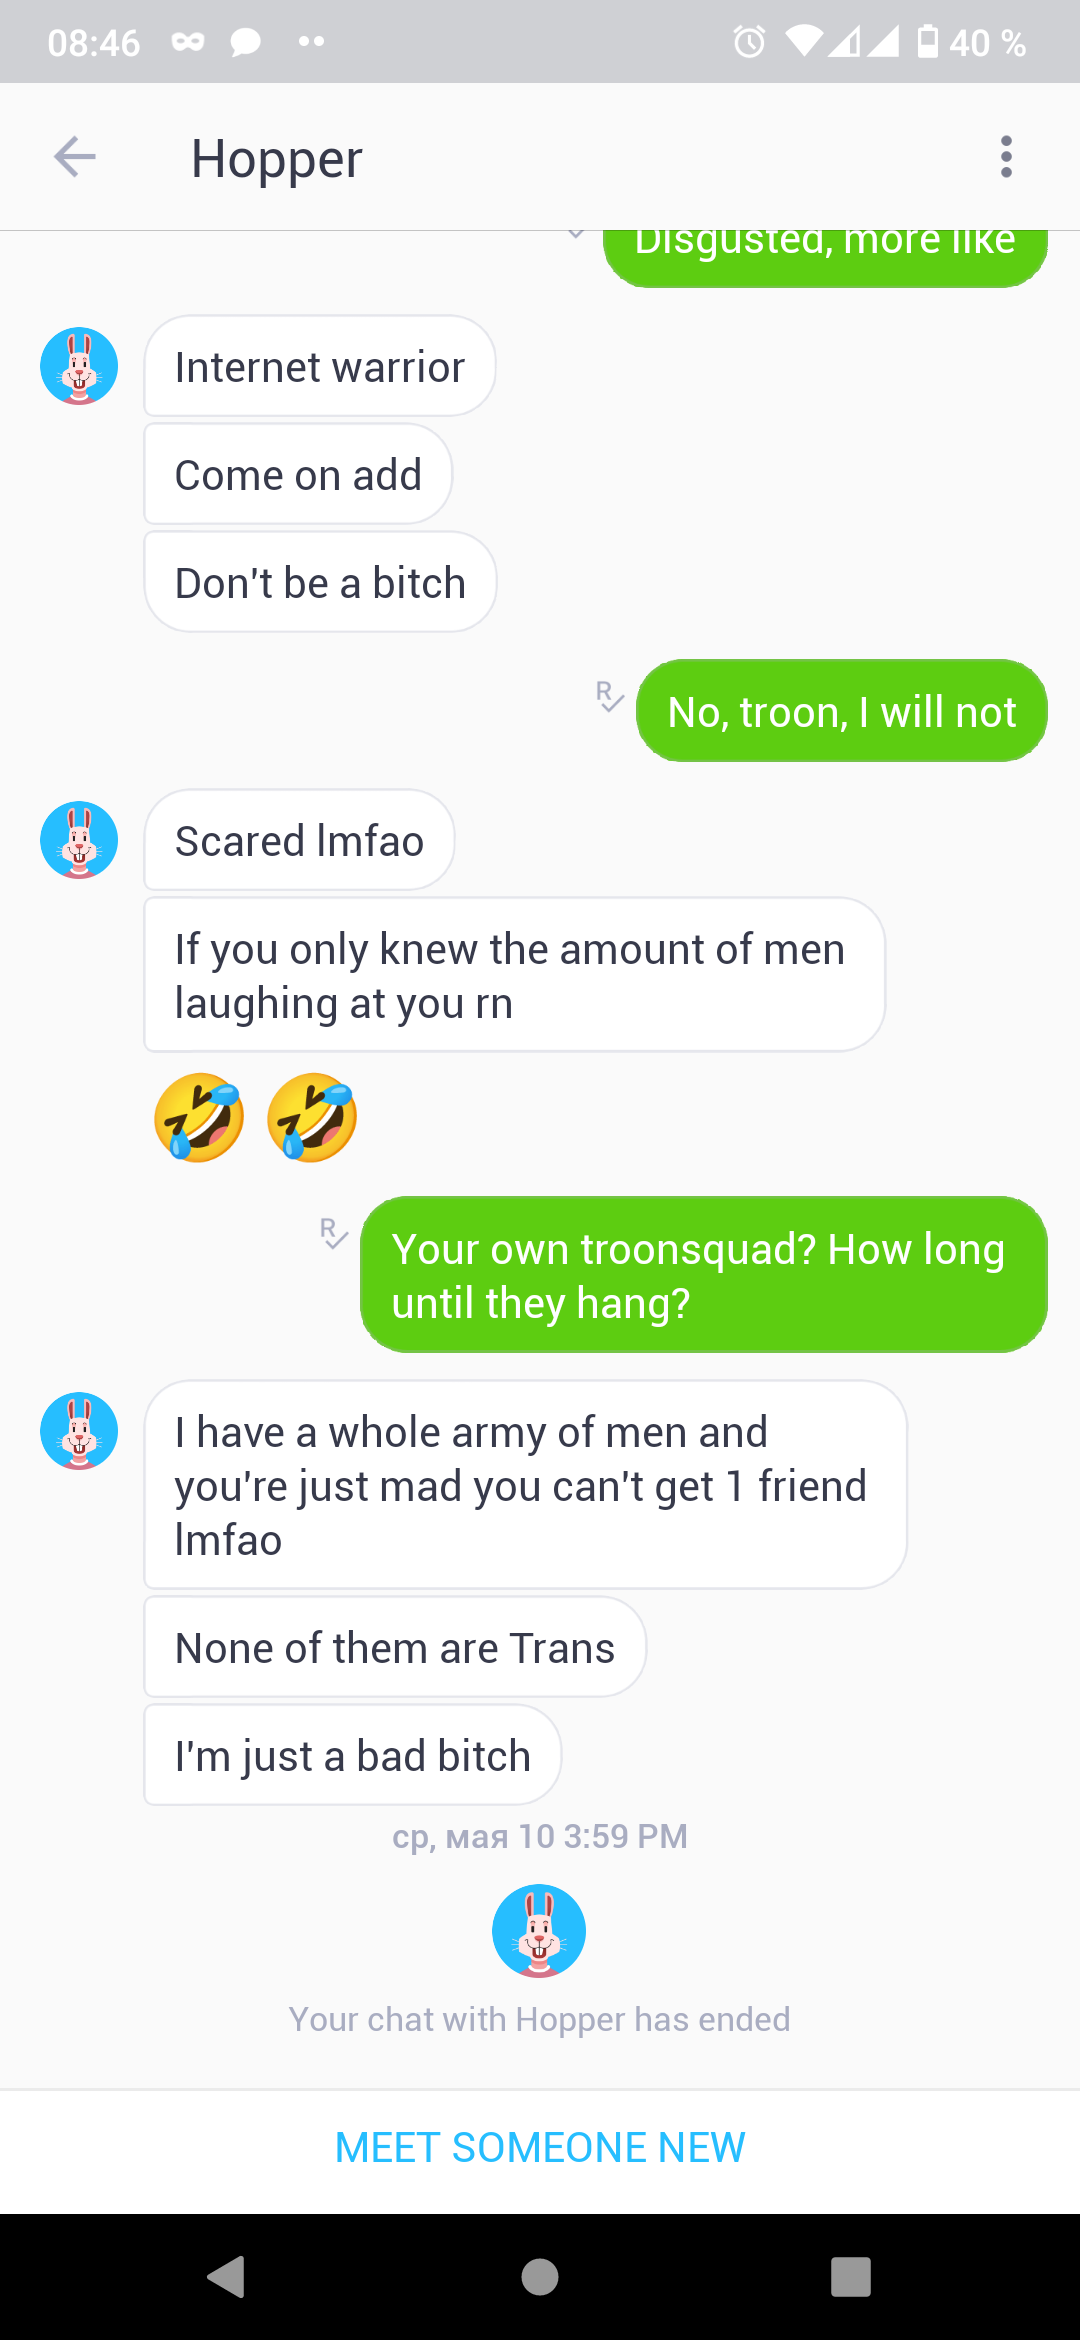Tap the first laughing emoji
This screenshot has height=2340, width=1080.
click(x=199, y=1117)
